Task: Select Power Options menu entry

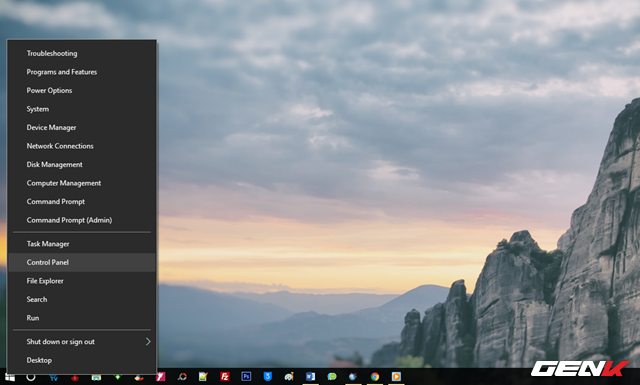Action: click(x=82, y=90)
